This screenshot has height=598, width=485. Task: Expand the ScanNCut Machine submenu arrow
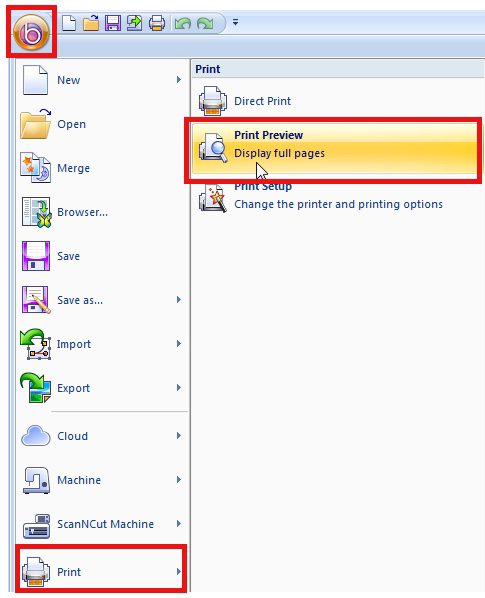click(x=179, y=524)
